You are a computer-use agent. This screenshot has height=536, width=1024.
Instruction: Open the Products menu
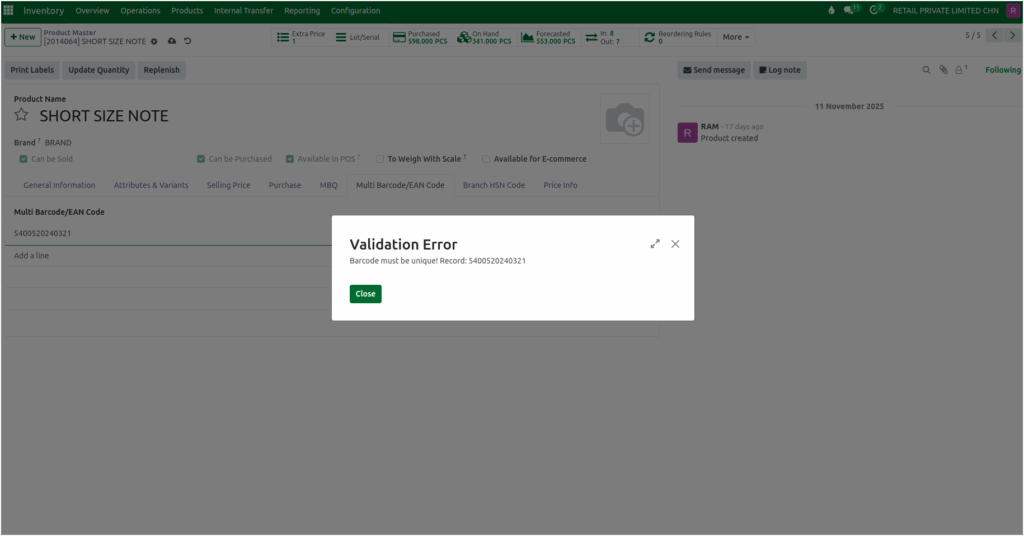[187, 10]
